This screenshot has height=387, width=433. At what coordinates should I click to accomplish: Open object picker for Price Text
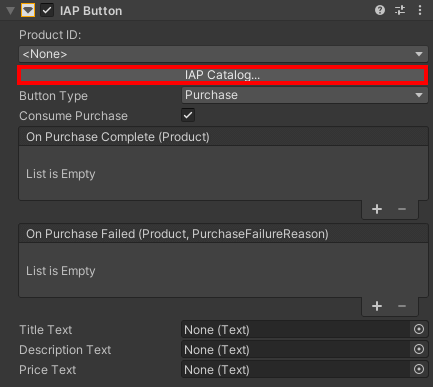[419, 369]
